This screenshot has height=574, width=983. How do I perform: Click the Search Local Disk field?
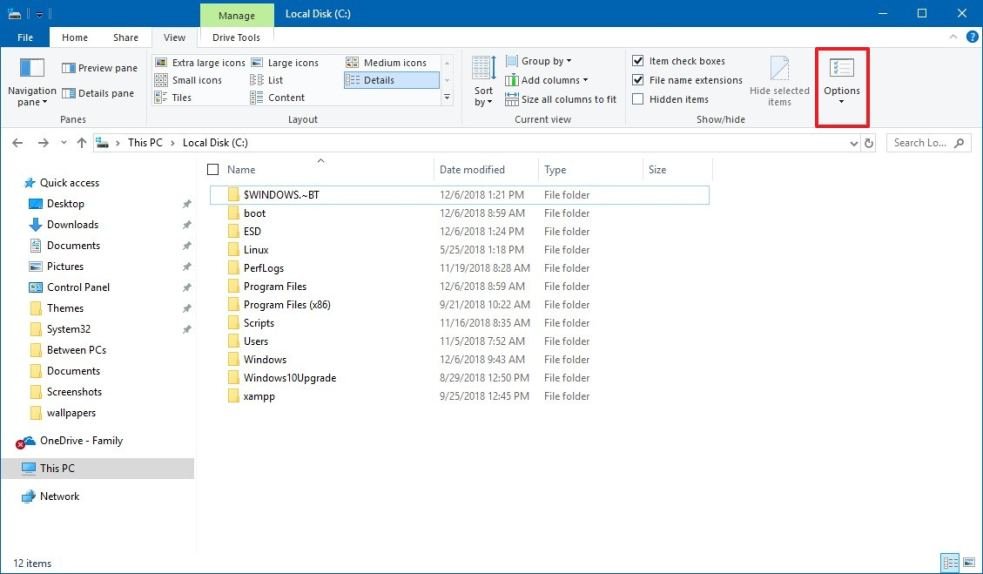(920, 143)
